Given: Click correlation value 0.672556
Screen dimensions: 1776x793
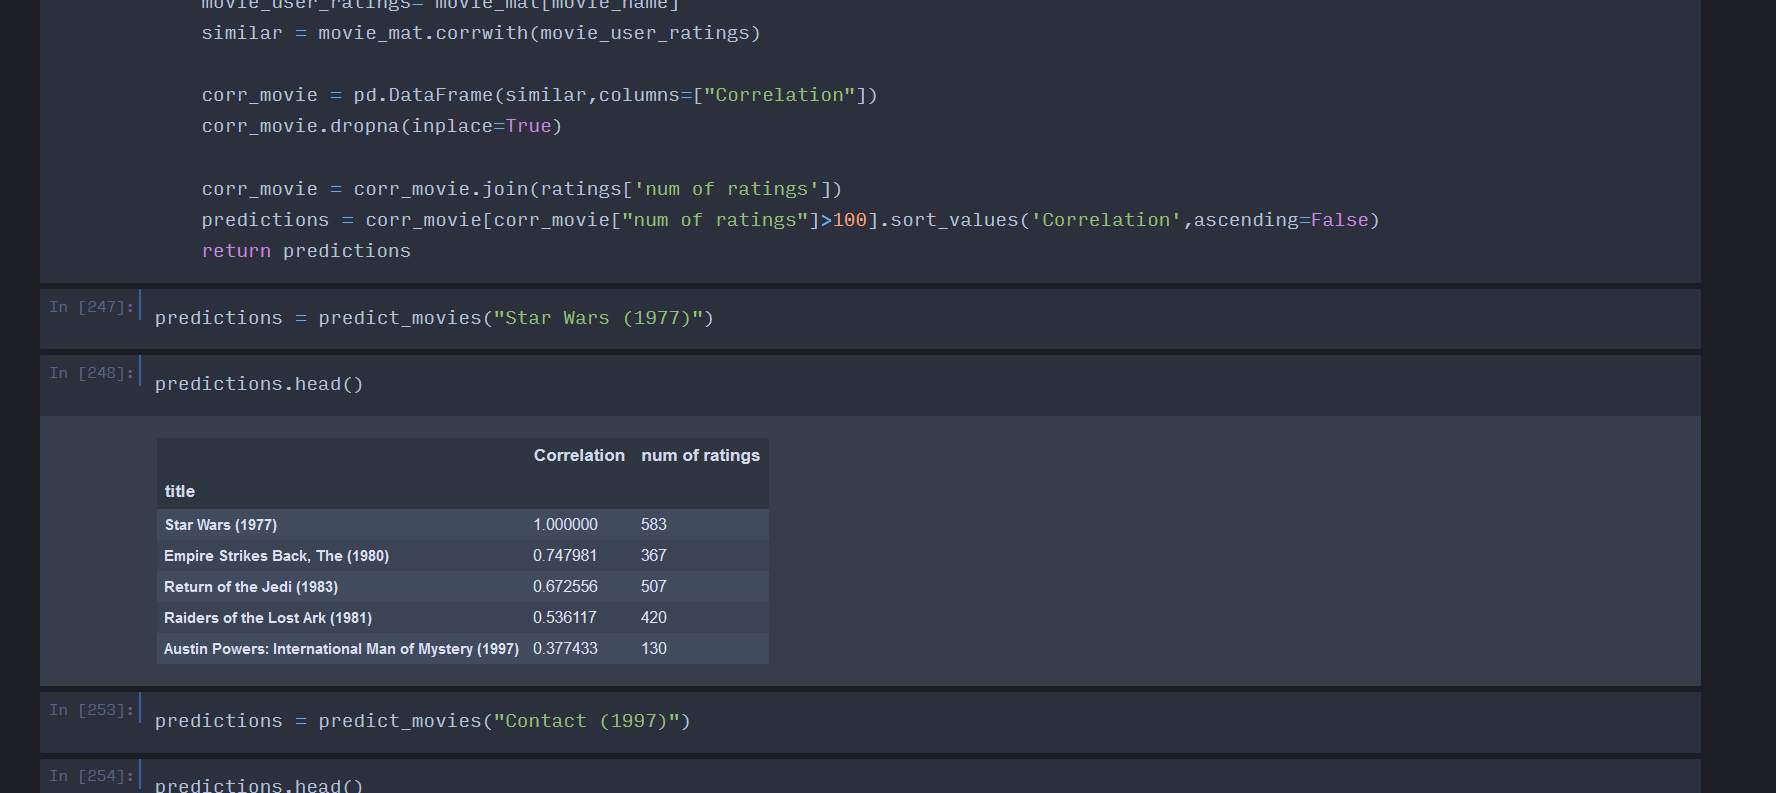Looking at the screenshot, I should click(565, 587).
